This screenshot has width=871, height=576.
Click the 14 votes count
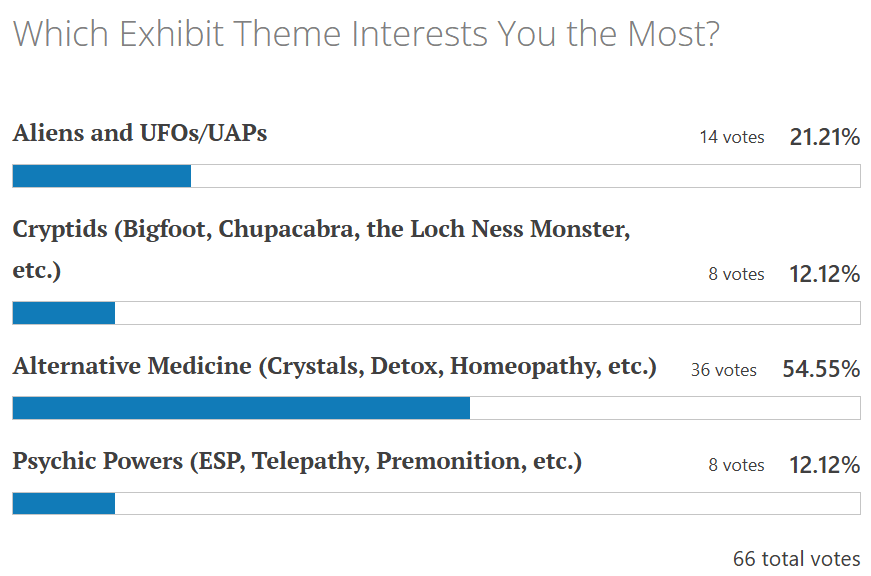click(731, 138)
